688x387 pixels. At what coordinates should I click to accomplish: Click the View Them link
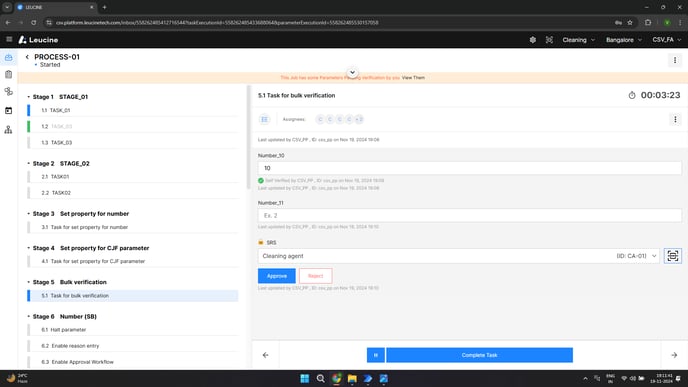pyautogui.click(x=413, y=78)
